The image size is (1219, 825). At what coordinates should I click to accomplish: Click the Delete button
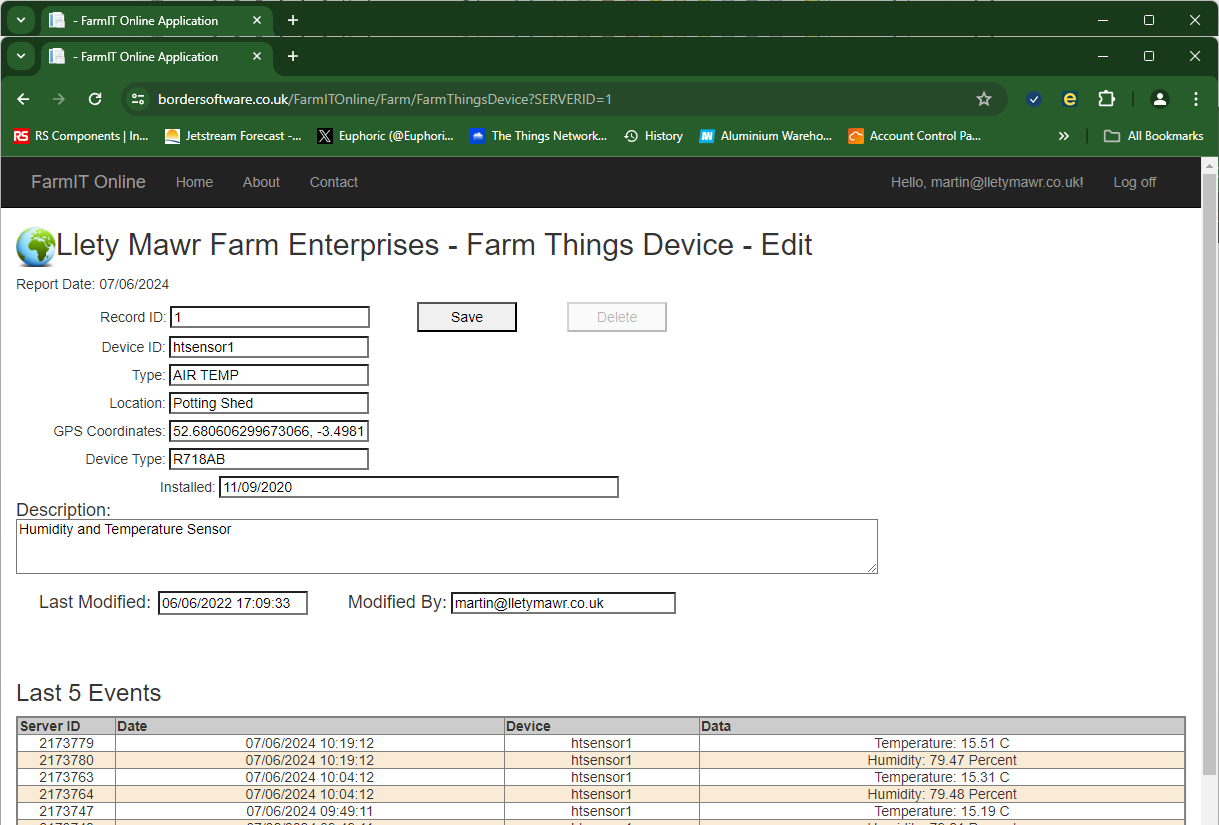pyautogui.click(x=617, y=317)
